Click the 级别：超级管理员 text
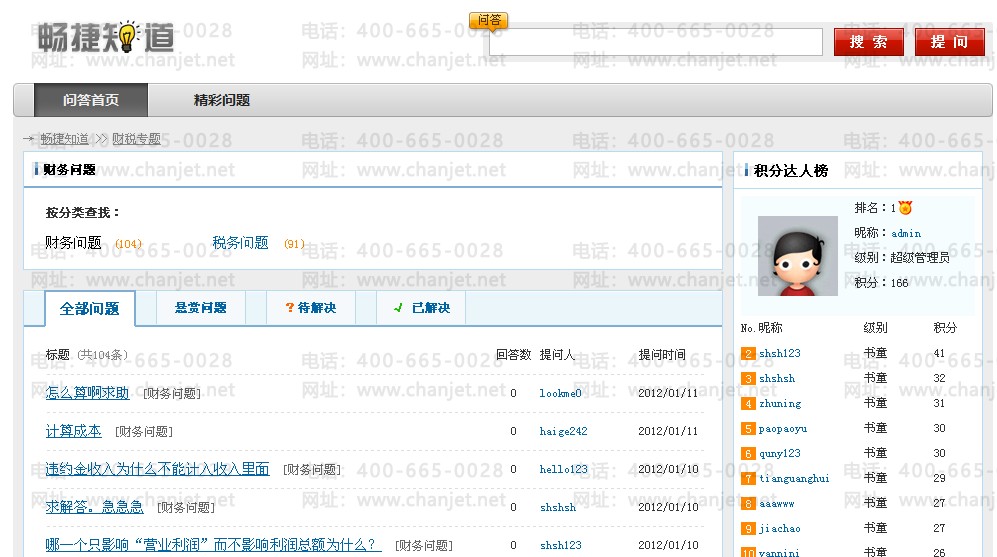Screen dimensions: 997x557 coord(902,258)
